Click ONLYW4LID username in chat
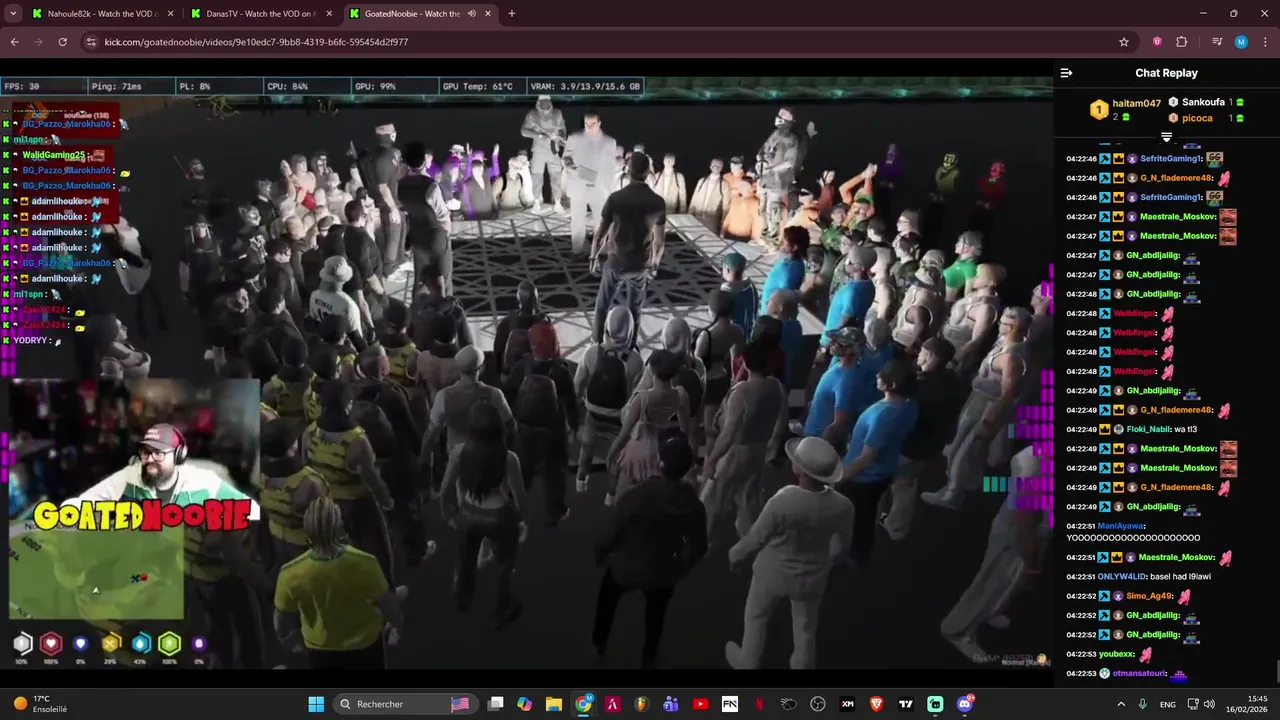Screen dimensions: 1280x720 pos(1122,577)
